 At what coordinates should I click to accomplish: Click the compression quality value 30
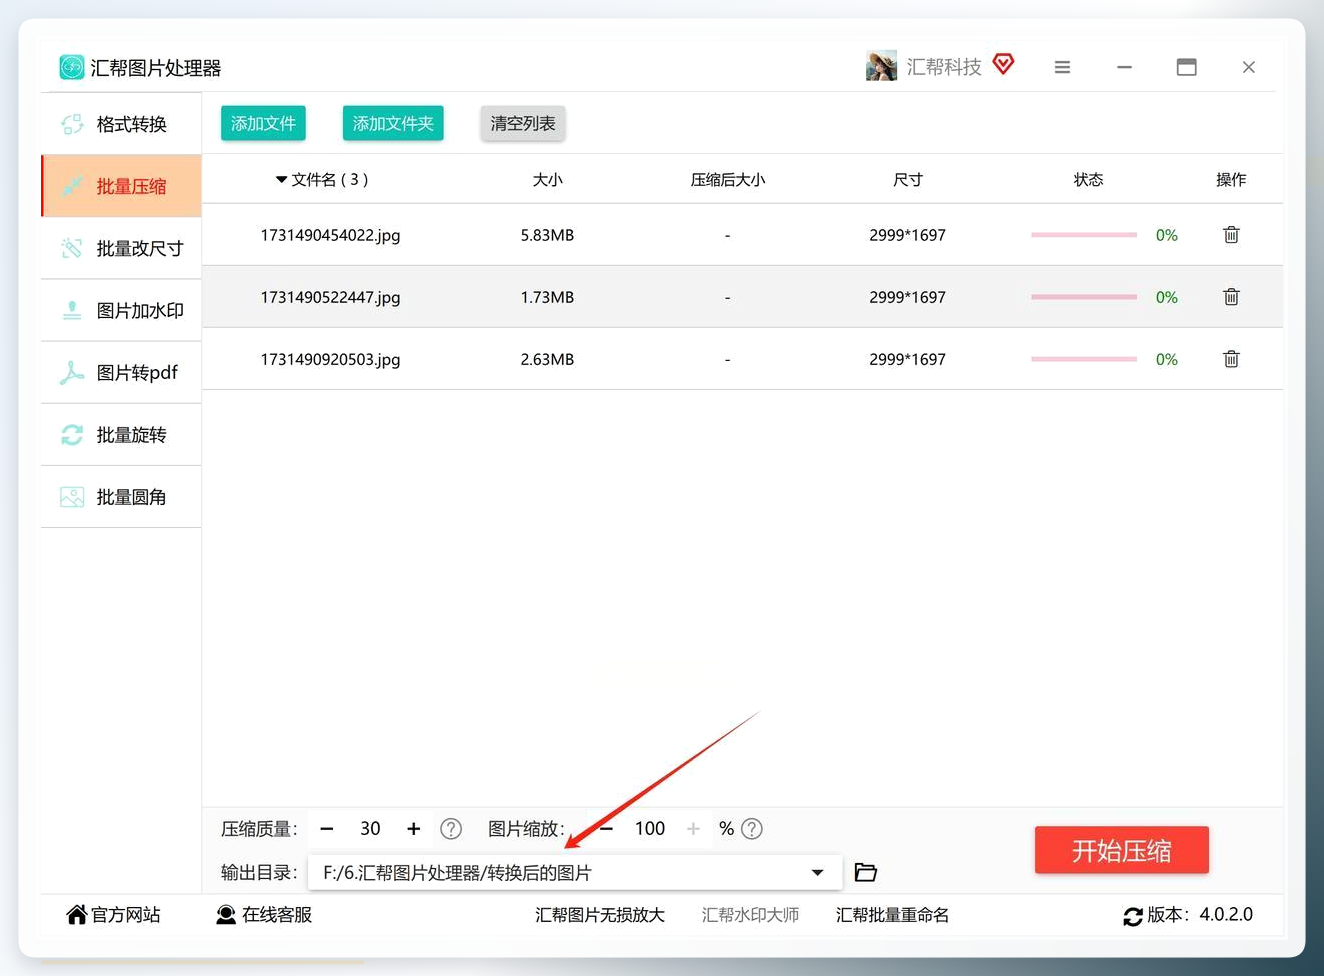370,829
